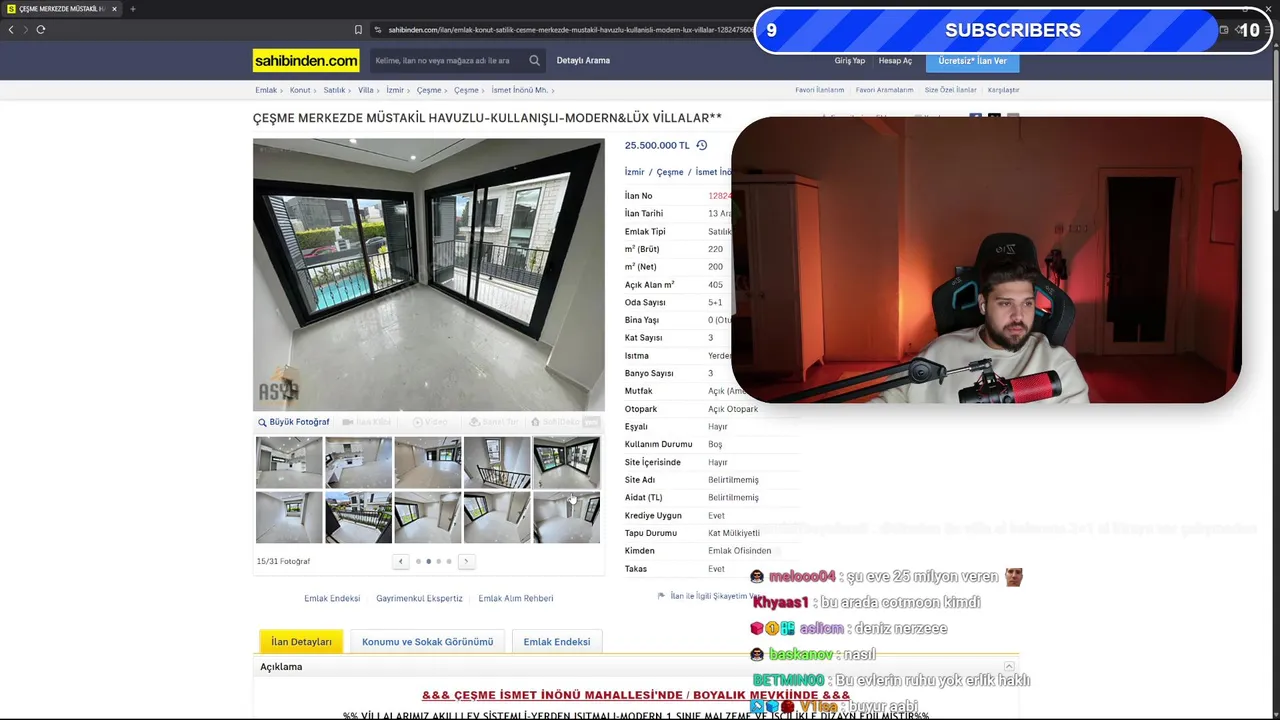Open the Konut breadcrumb
Image resolution: width=1280 pixels, height=720 pixels.
(300, 90)
